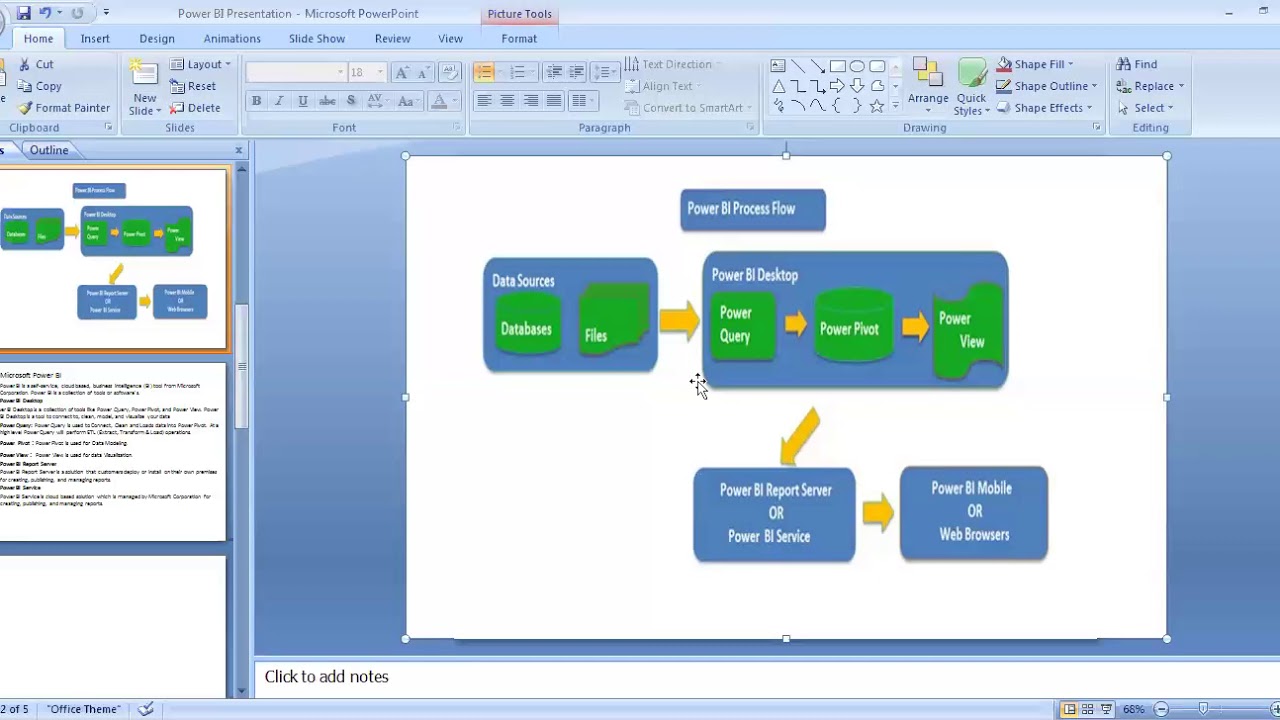Toggle Italic formatting
This screenshot has width=1280, height=720.
[x=279, y=101]
